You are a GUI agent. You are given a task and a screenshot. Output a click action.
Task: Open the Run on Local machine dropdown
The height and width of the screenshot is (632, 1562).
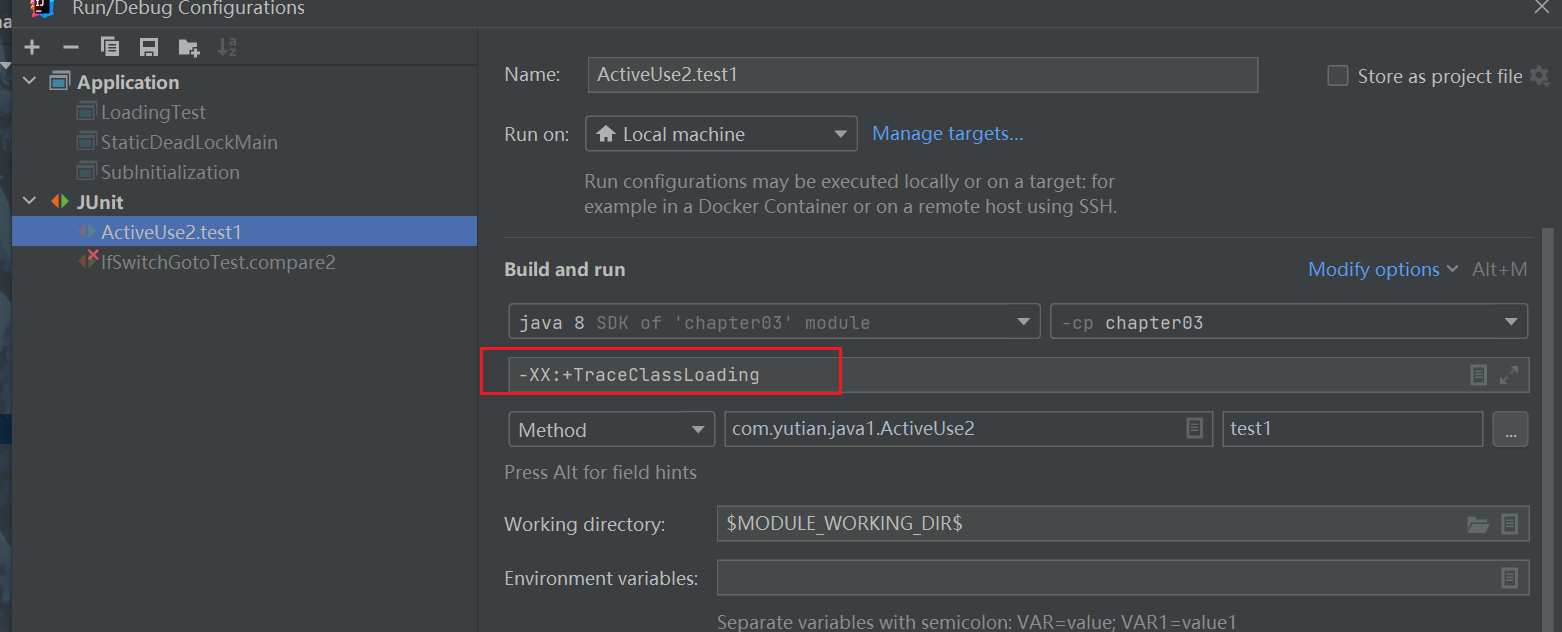tap(720, 134)
